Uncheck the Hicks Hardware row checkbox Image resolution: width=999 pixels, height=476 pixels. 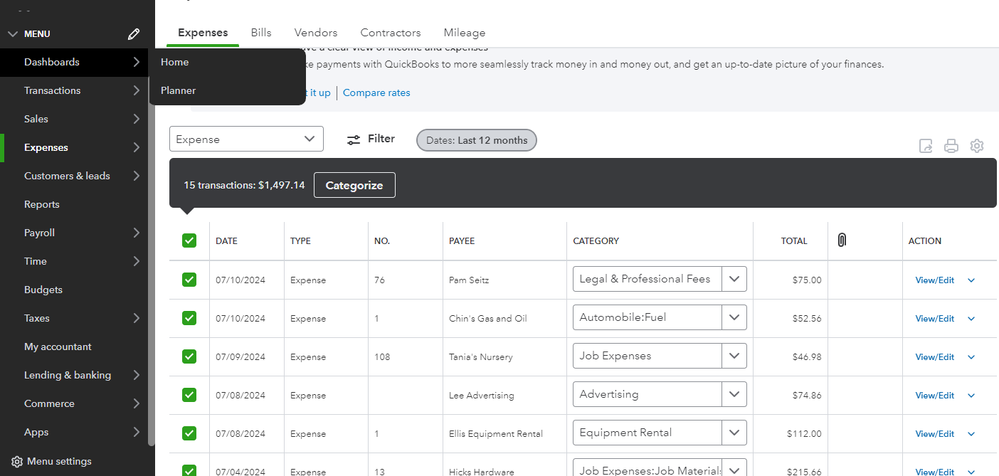(x=189, y=471)
